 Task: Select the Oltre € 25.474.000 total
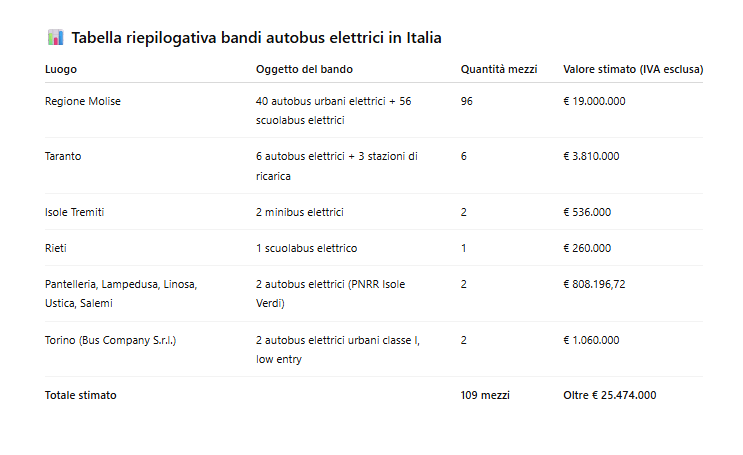pyautogui.click(x=610, y=395)
